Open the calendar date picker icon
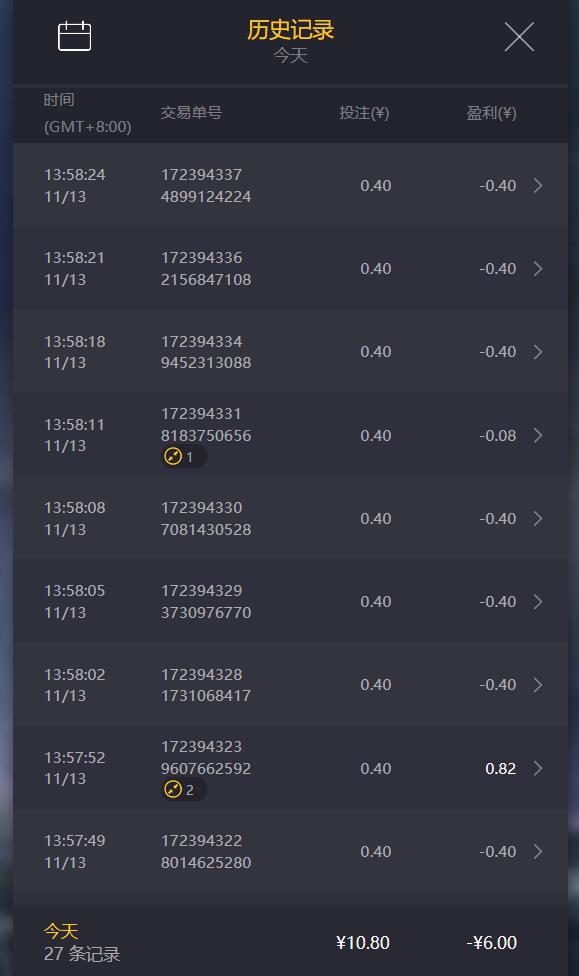This screenshot has width=579, height=976. (x=74, y=35)
